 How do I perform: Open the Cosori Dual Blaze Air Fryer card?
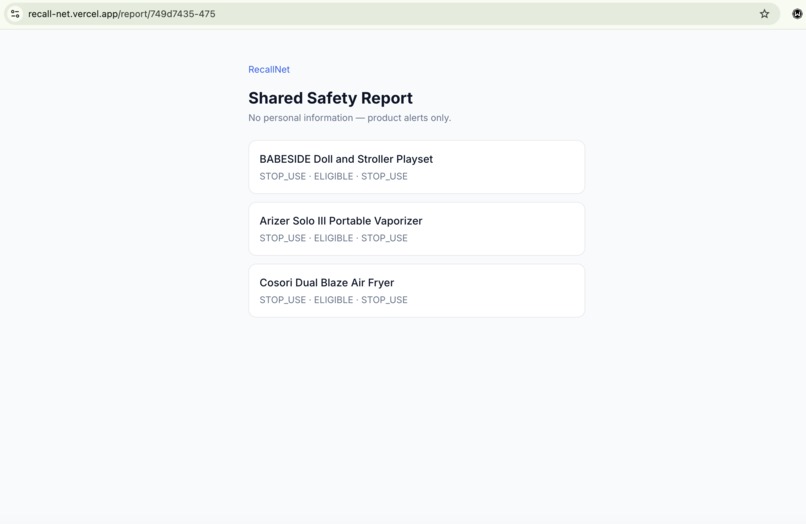click(x=416, y=291)
